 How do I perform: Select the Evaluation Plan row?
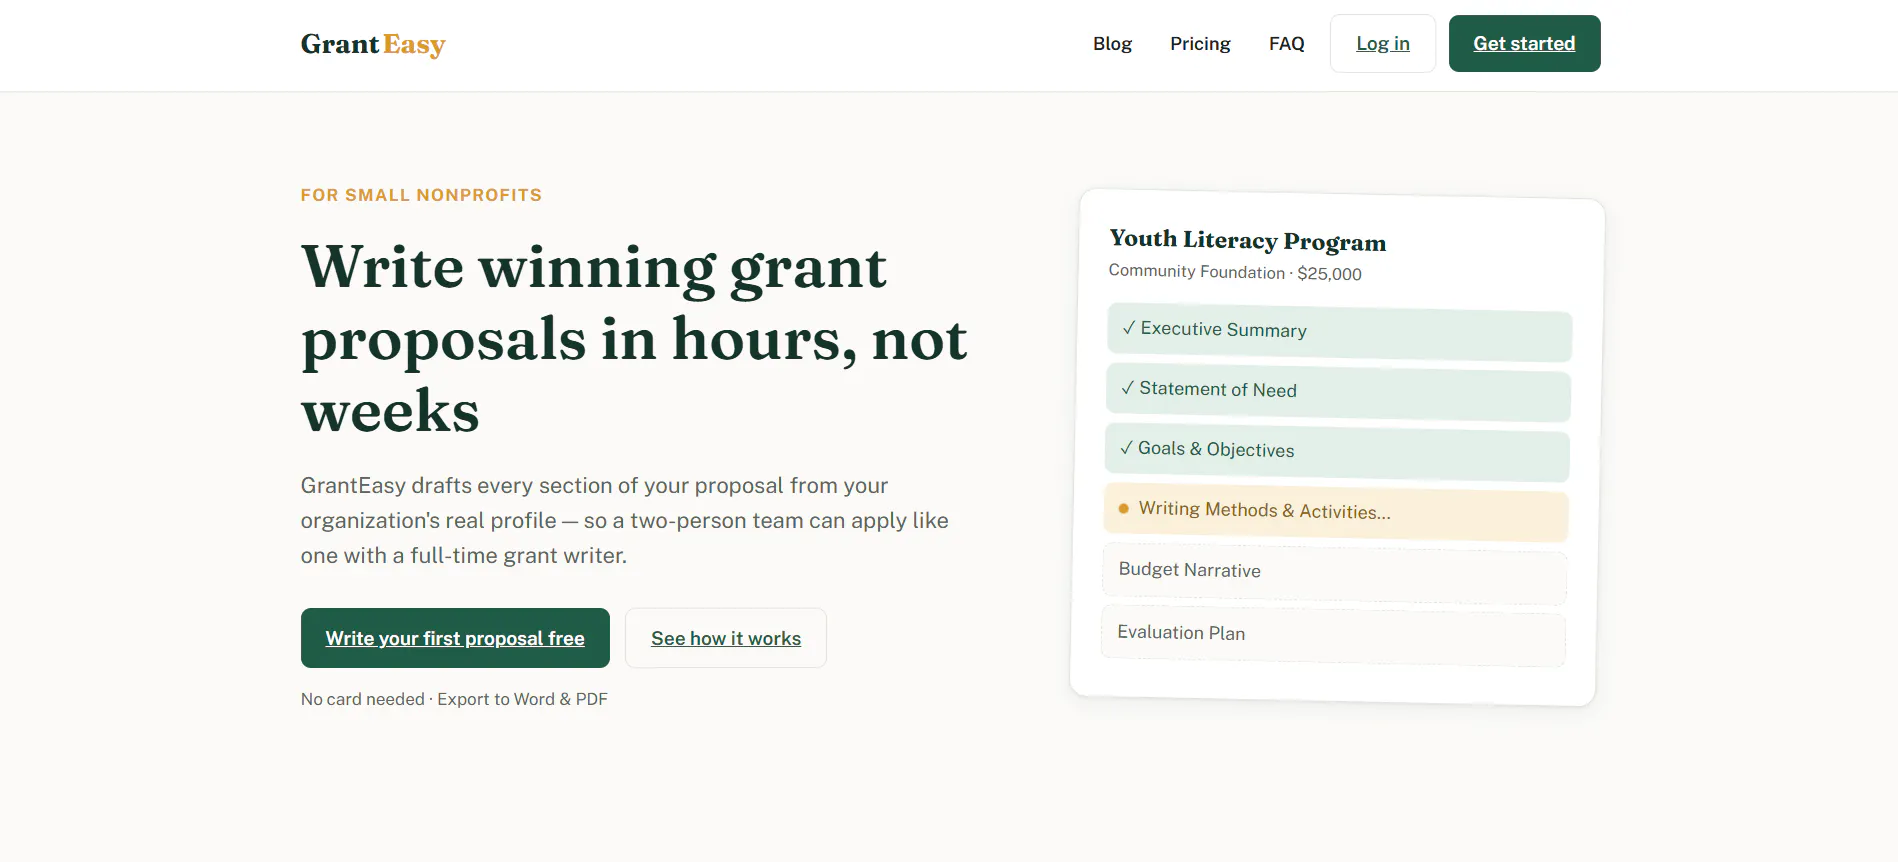click(1333, 635)
